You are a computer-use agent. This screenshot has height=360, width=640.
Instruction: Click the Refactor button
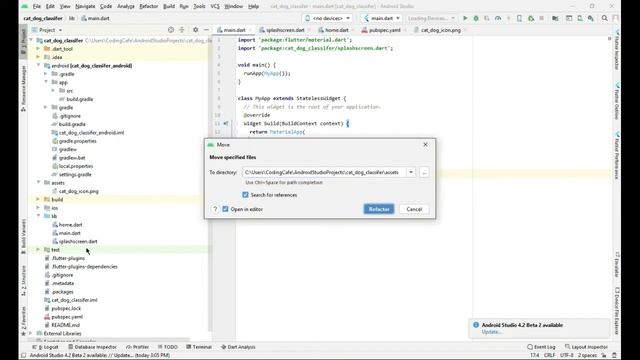pos(379,209)
